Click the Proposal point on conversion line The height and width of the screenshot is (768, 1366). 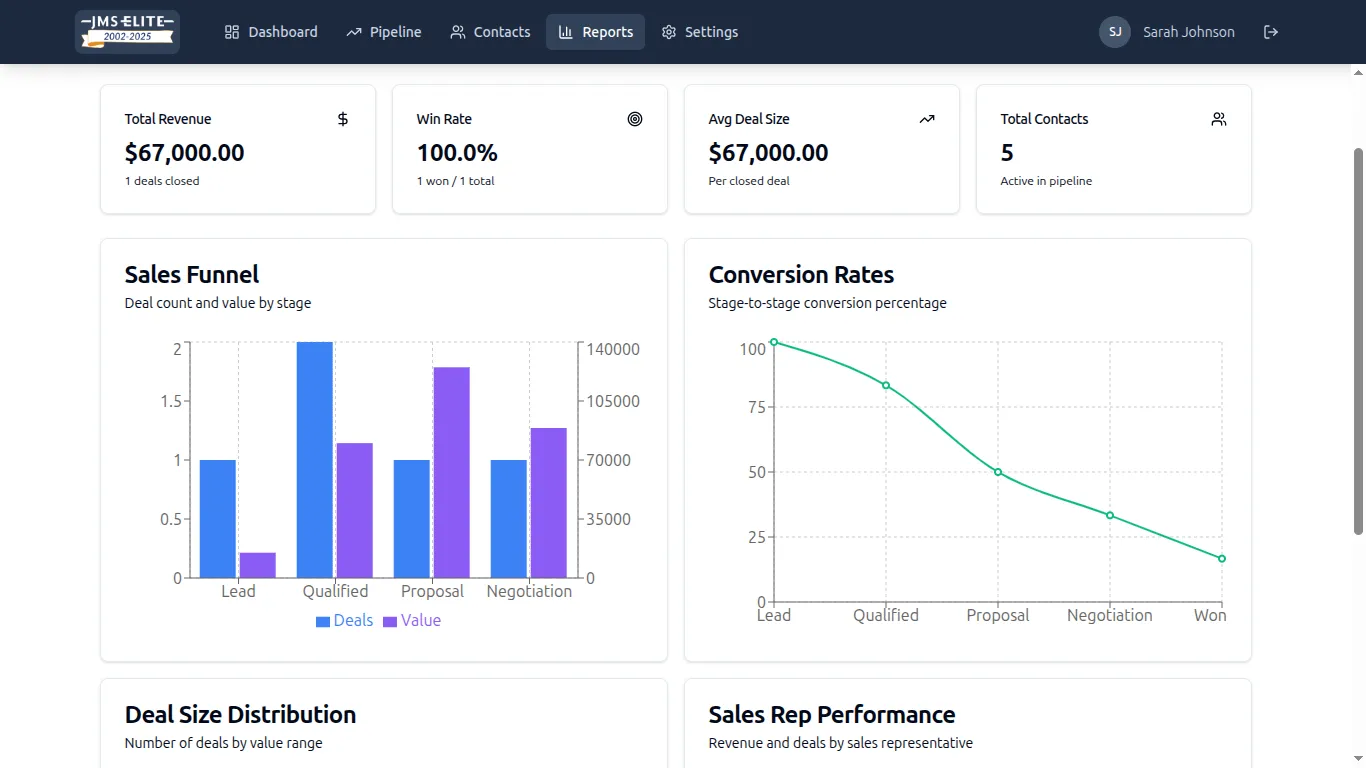pos(998,472)
